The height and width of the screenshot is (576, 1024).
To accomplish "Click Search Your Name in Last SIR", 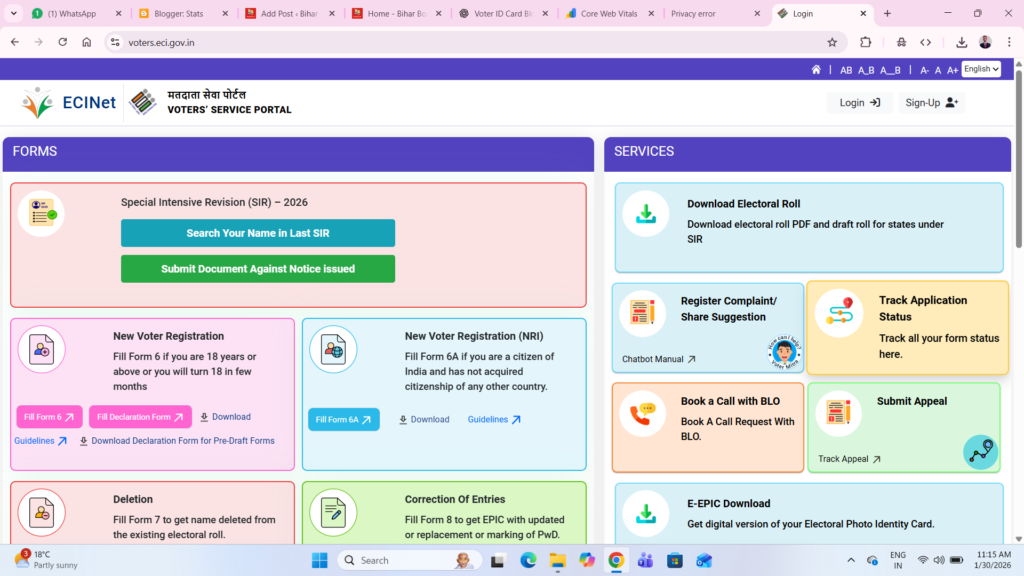I will [257, 233].
